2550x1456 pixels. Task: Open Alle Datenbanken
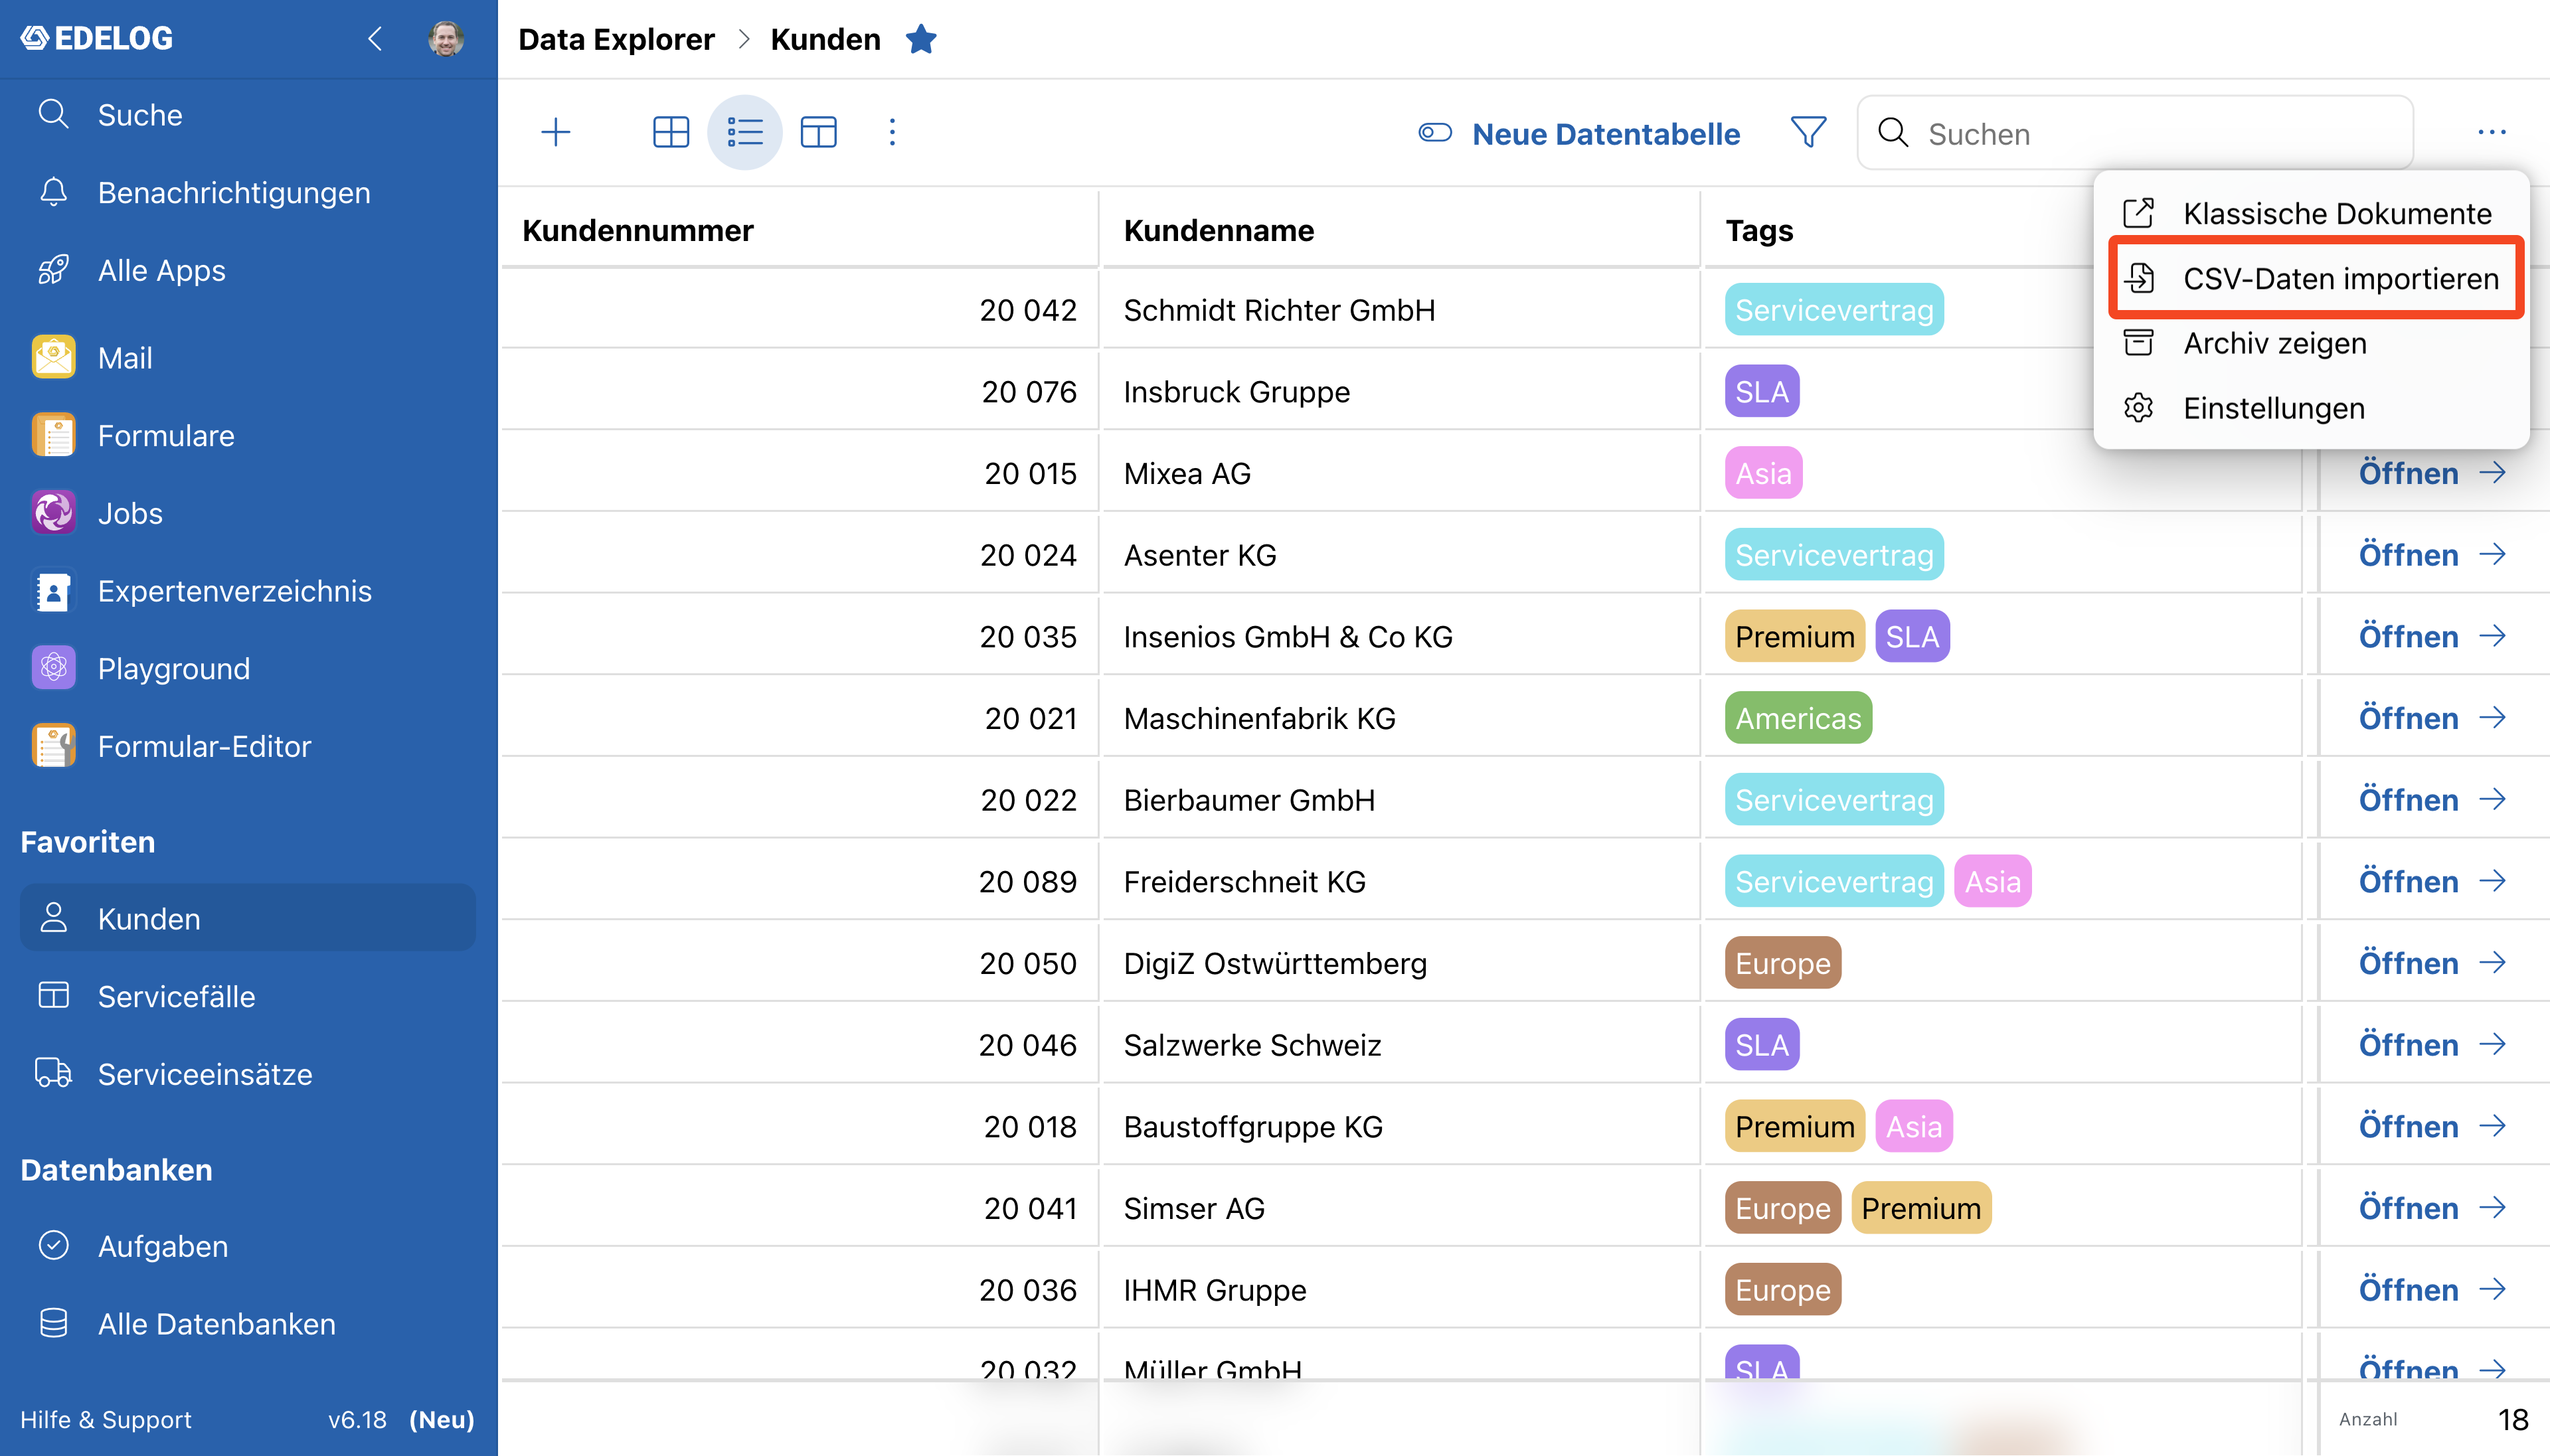[x=249, y=1324]
